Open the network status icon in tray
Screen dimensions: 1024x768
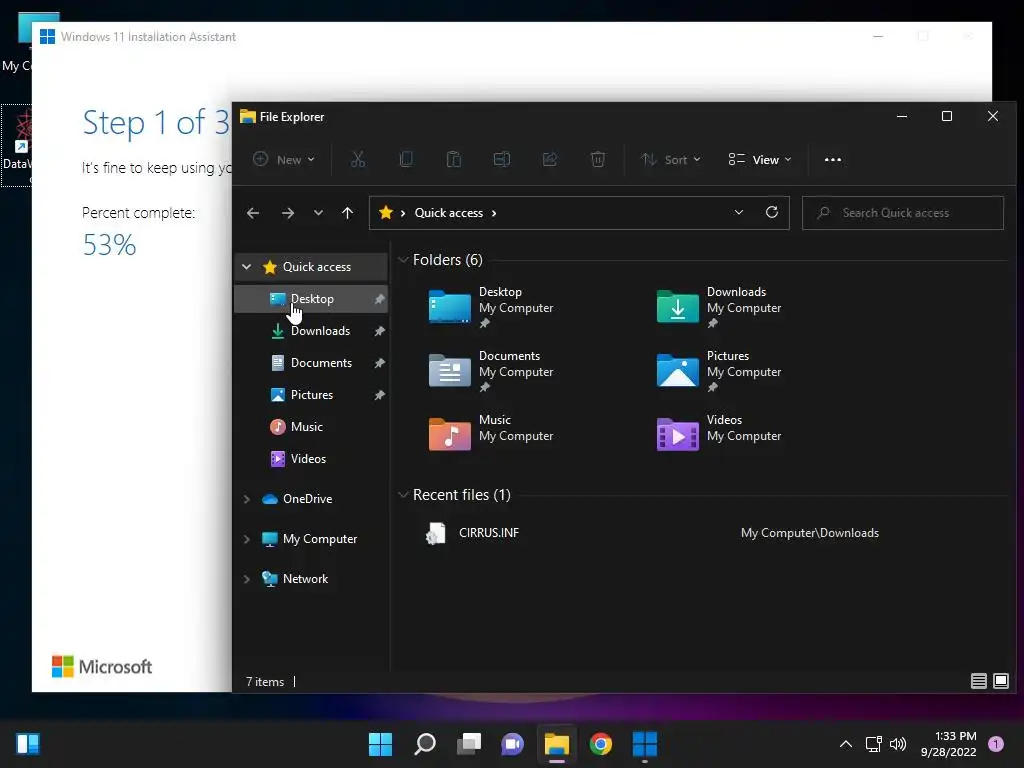(873, 744)
